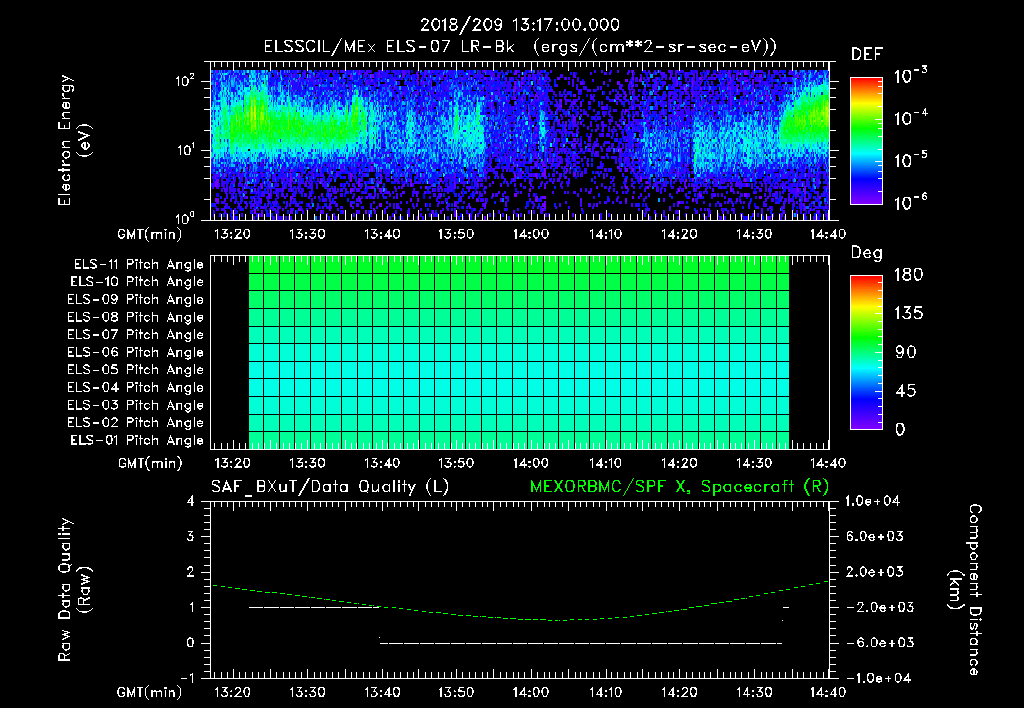Click 13:30 tick label under pitch angle panel
The image size is (1024, 708).
point(307,464)
